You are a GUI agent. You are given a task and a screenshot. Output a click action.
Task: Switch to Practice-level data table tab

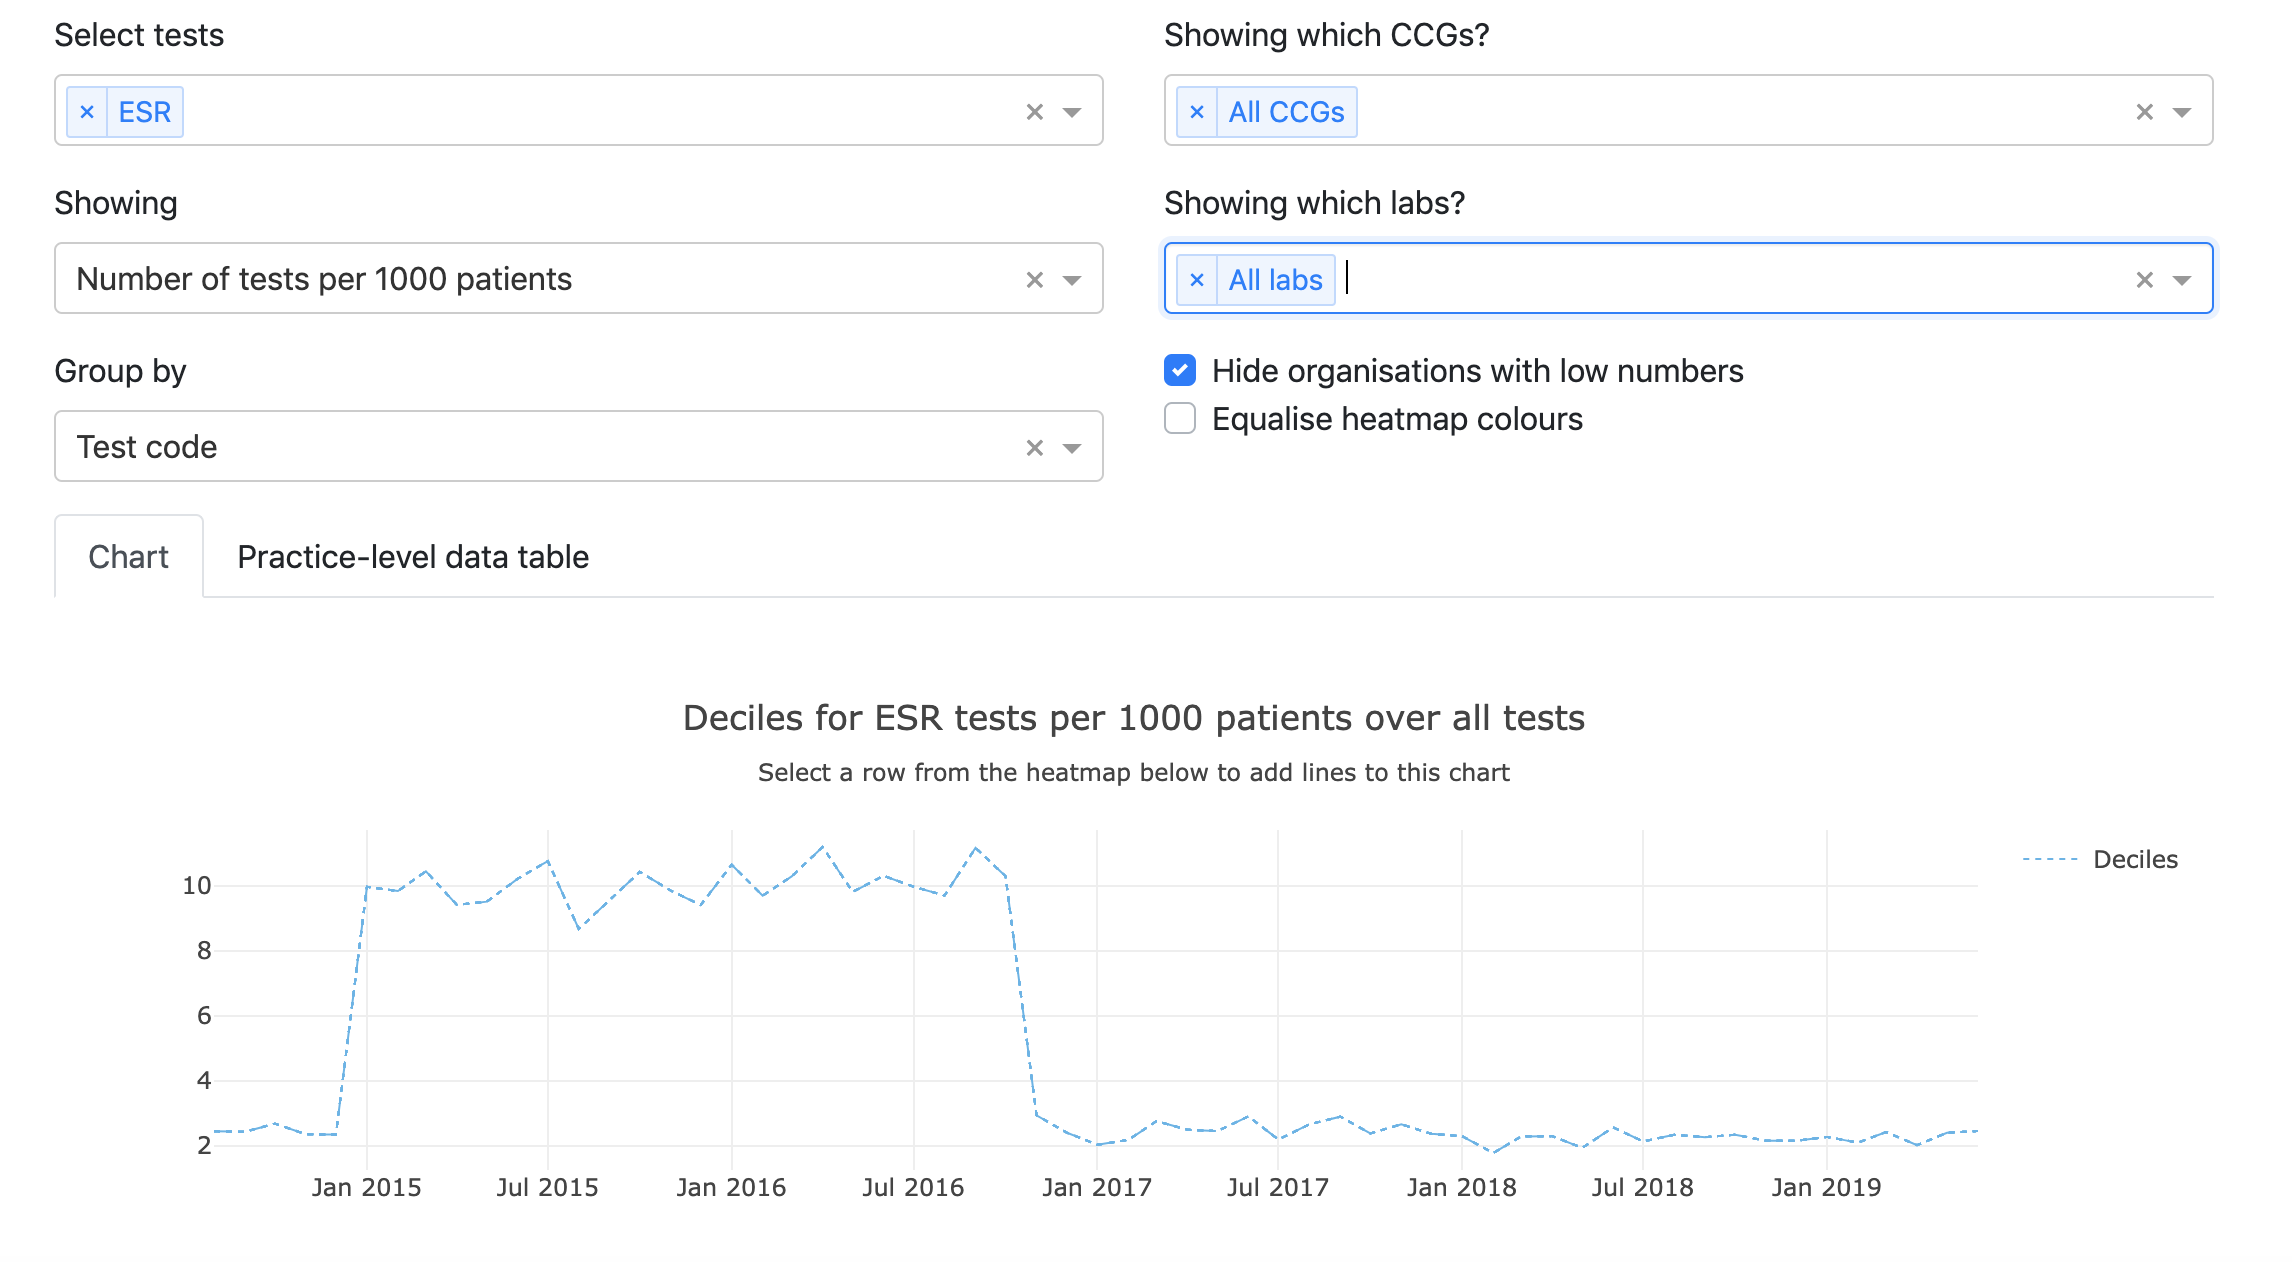pyautogui.click(x=413, y=557)
